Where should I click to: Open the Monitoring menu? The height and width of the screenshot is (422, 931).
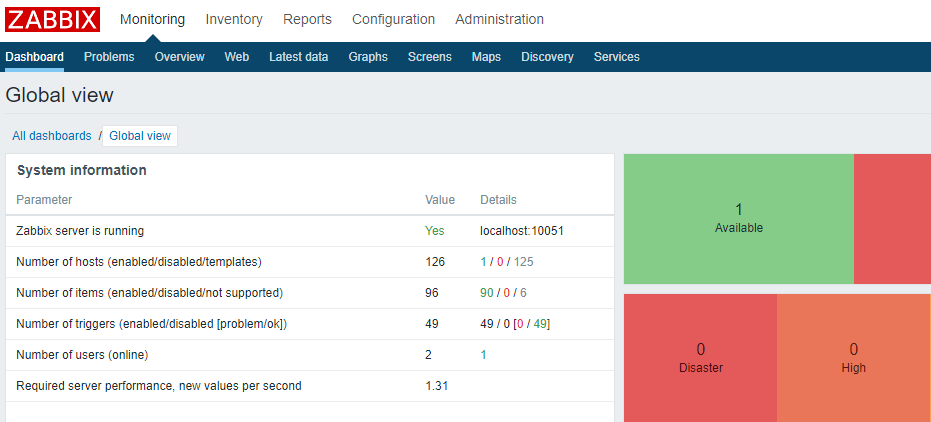pos(152,19)
